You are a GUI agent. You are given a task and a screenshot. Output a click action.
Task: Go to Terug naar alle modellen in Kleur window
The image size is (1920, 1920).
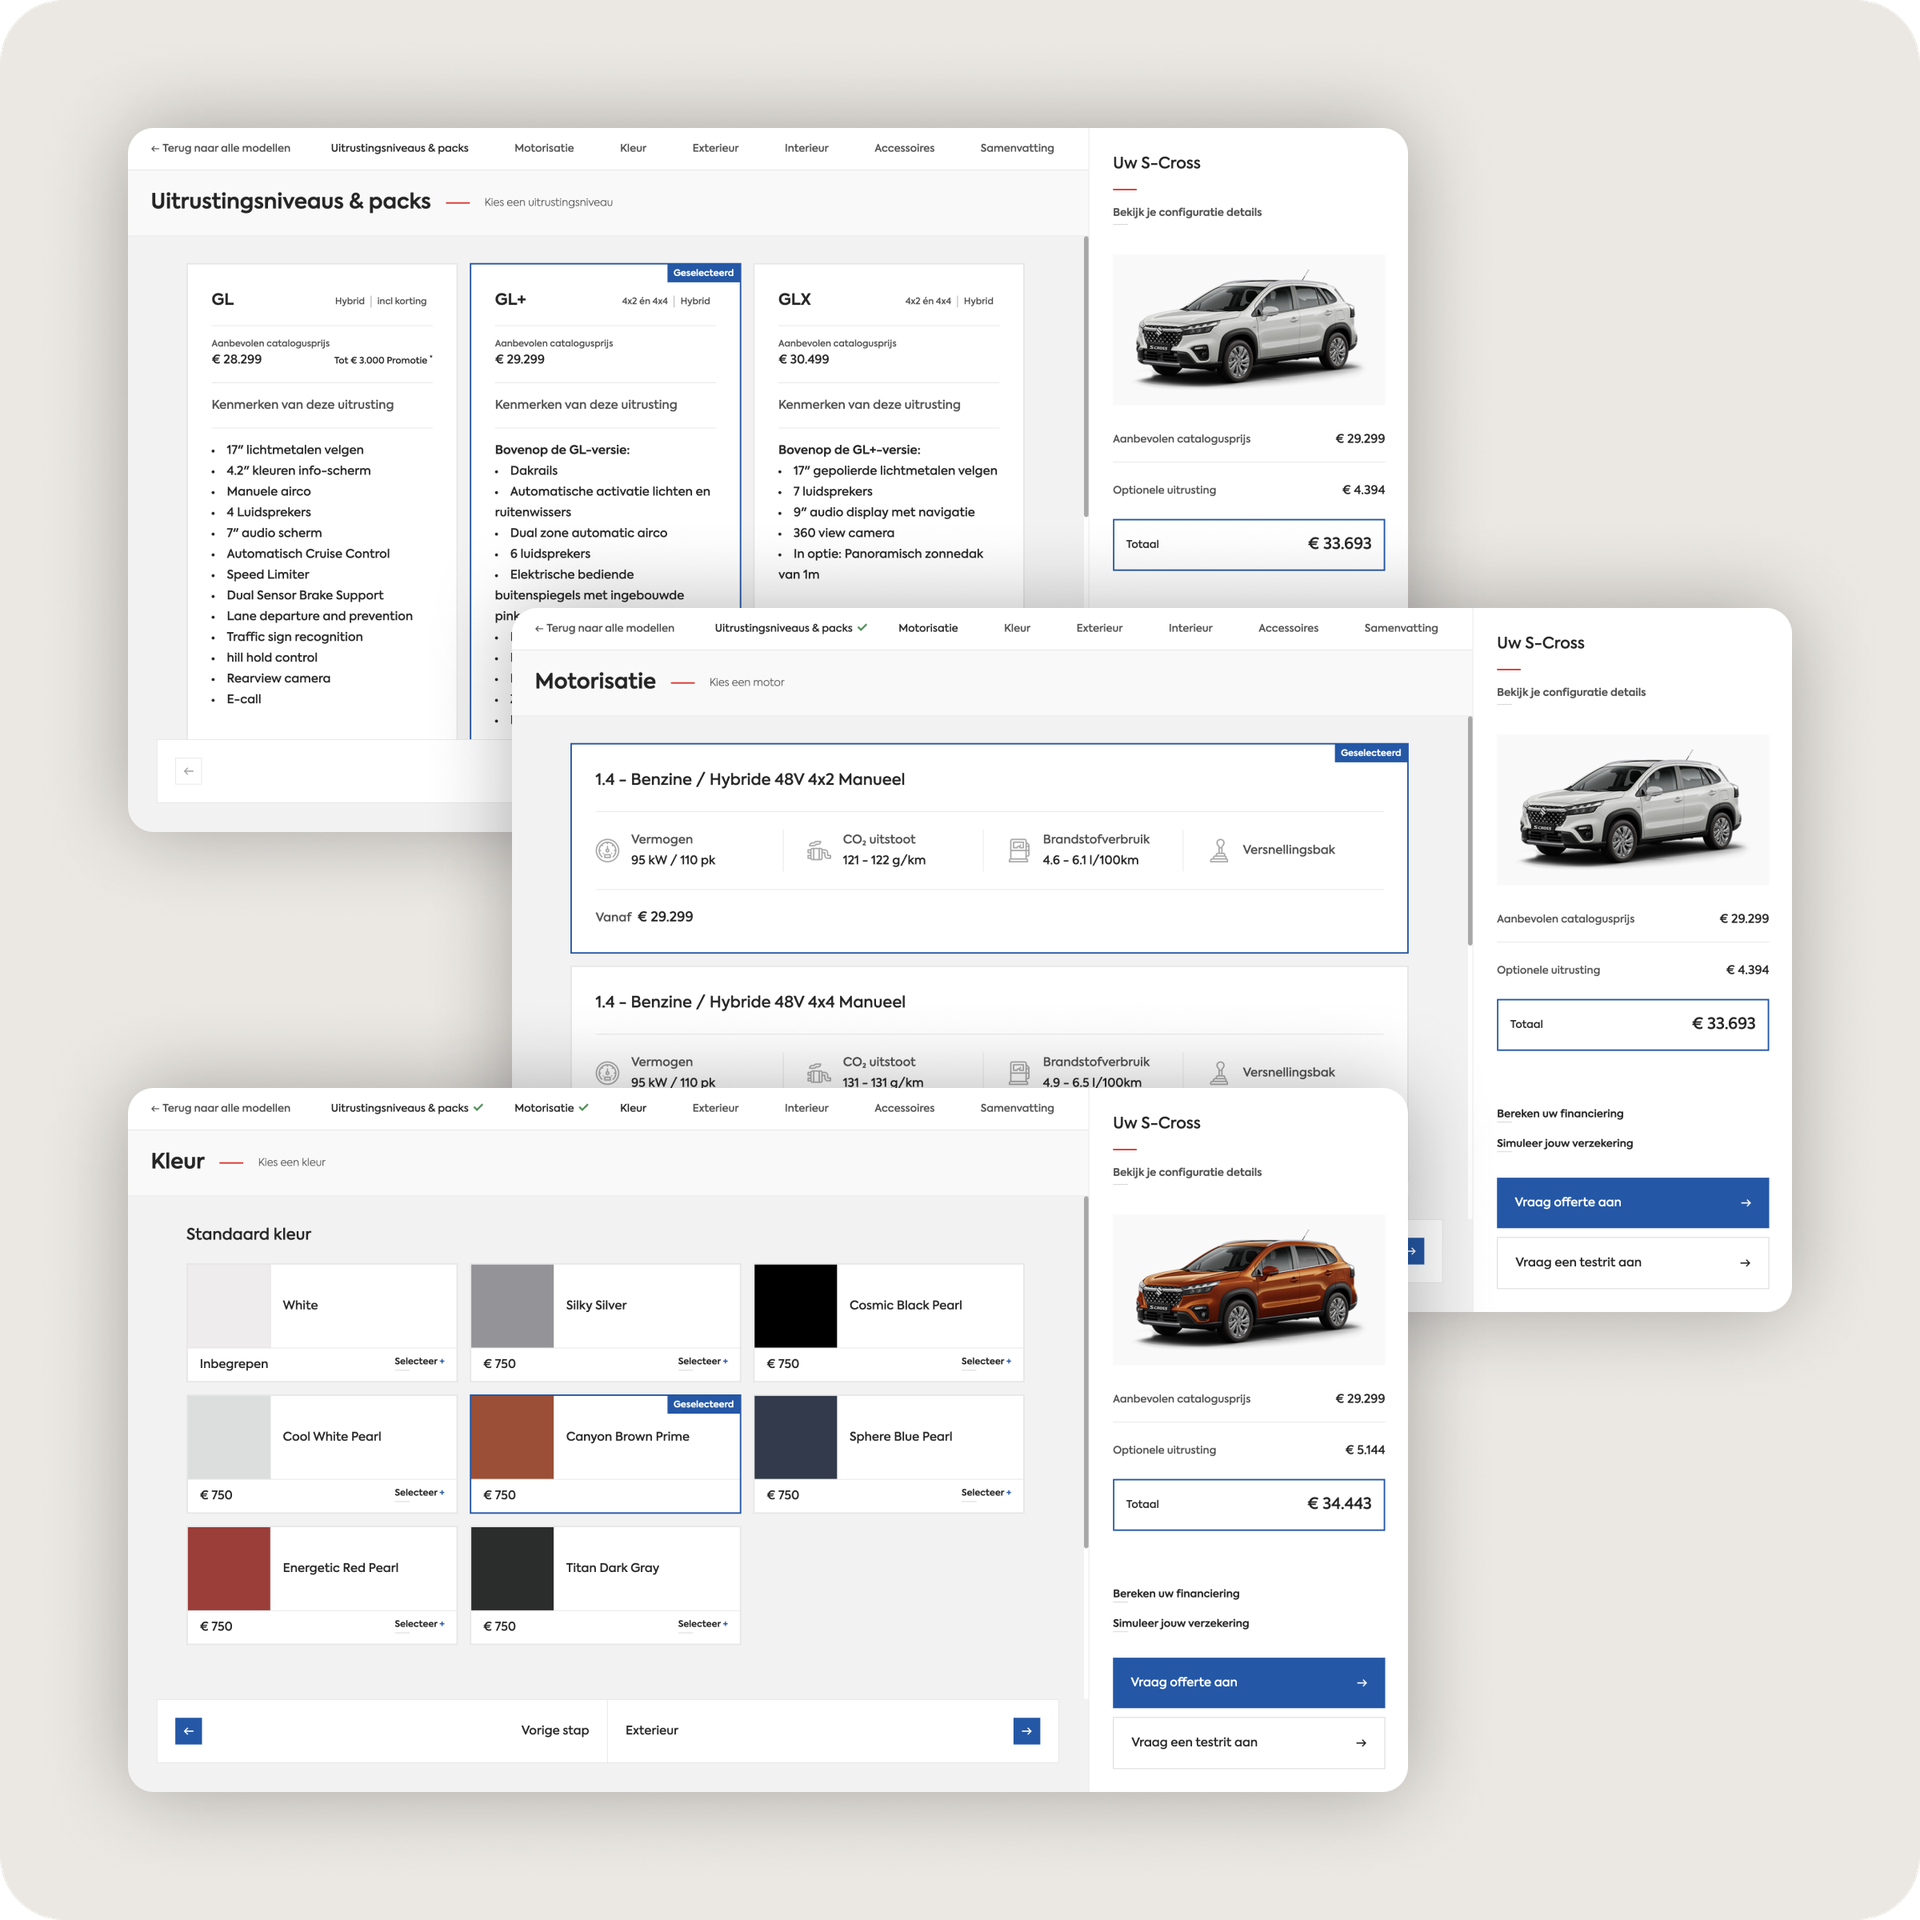220,1108
